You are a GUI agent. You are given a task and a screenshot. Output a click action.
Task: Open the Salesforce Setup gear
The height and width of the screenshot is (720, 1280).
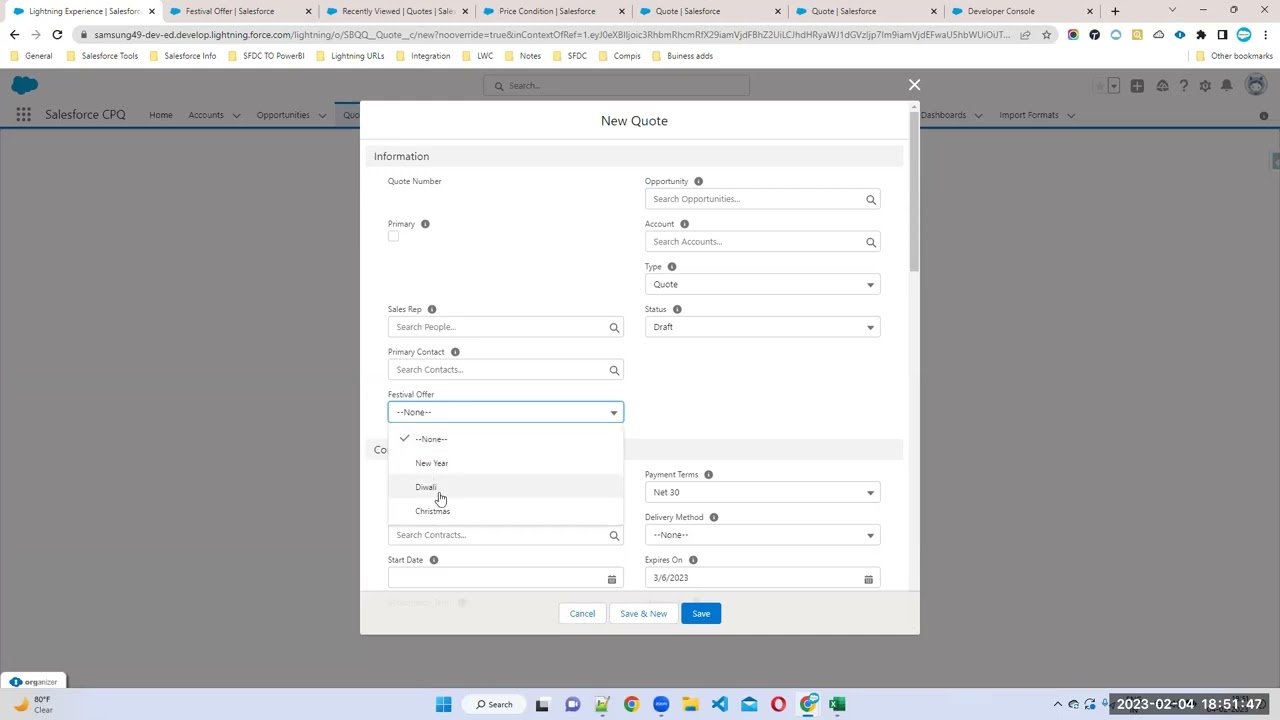1205,86
